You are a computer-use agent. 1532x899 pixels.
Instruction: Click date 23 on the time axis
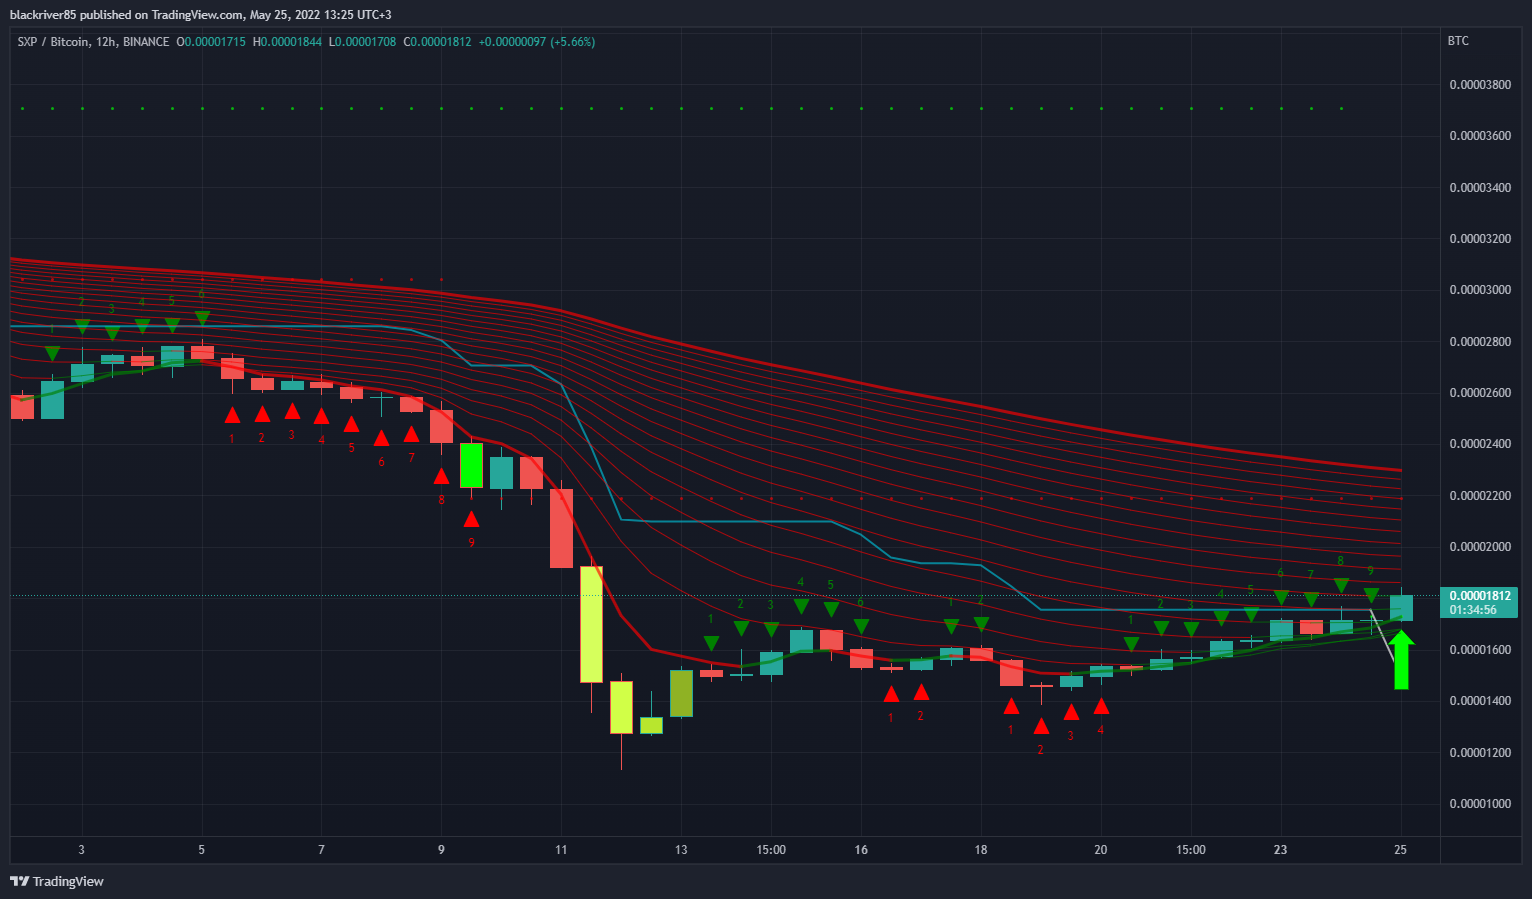(x=1281, y=850)
